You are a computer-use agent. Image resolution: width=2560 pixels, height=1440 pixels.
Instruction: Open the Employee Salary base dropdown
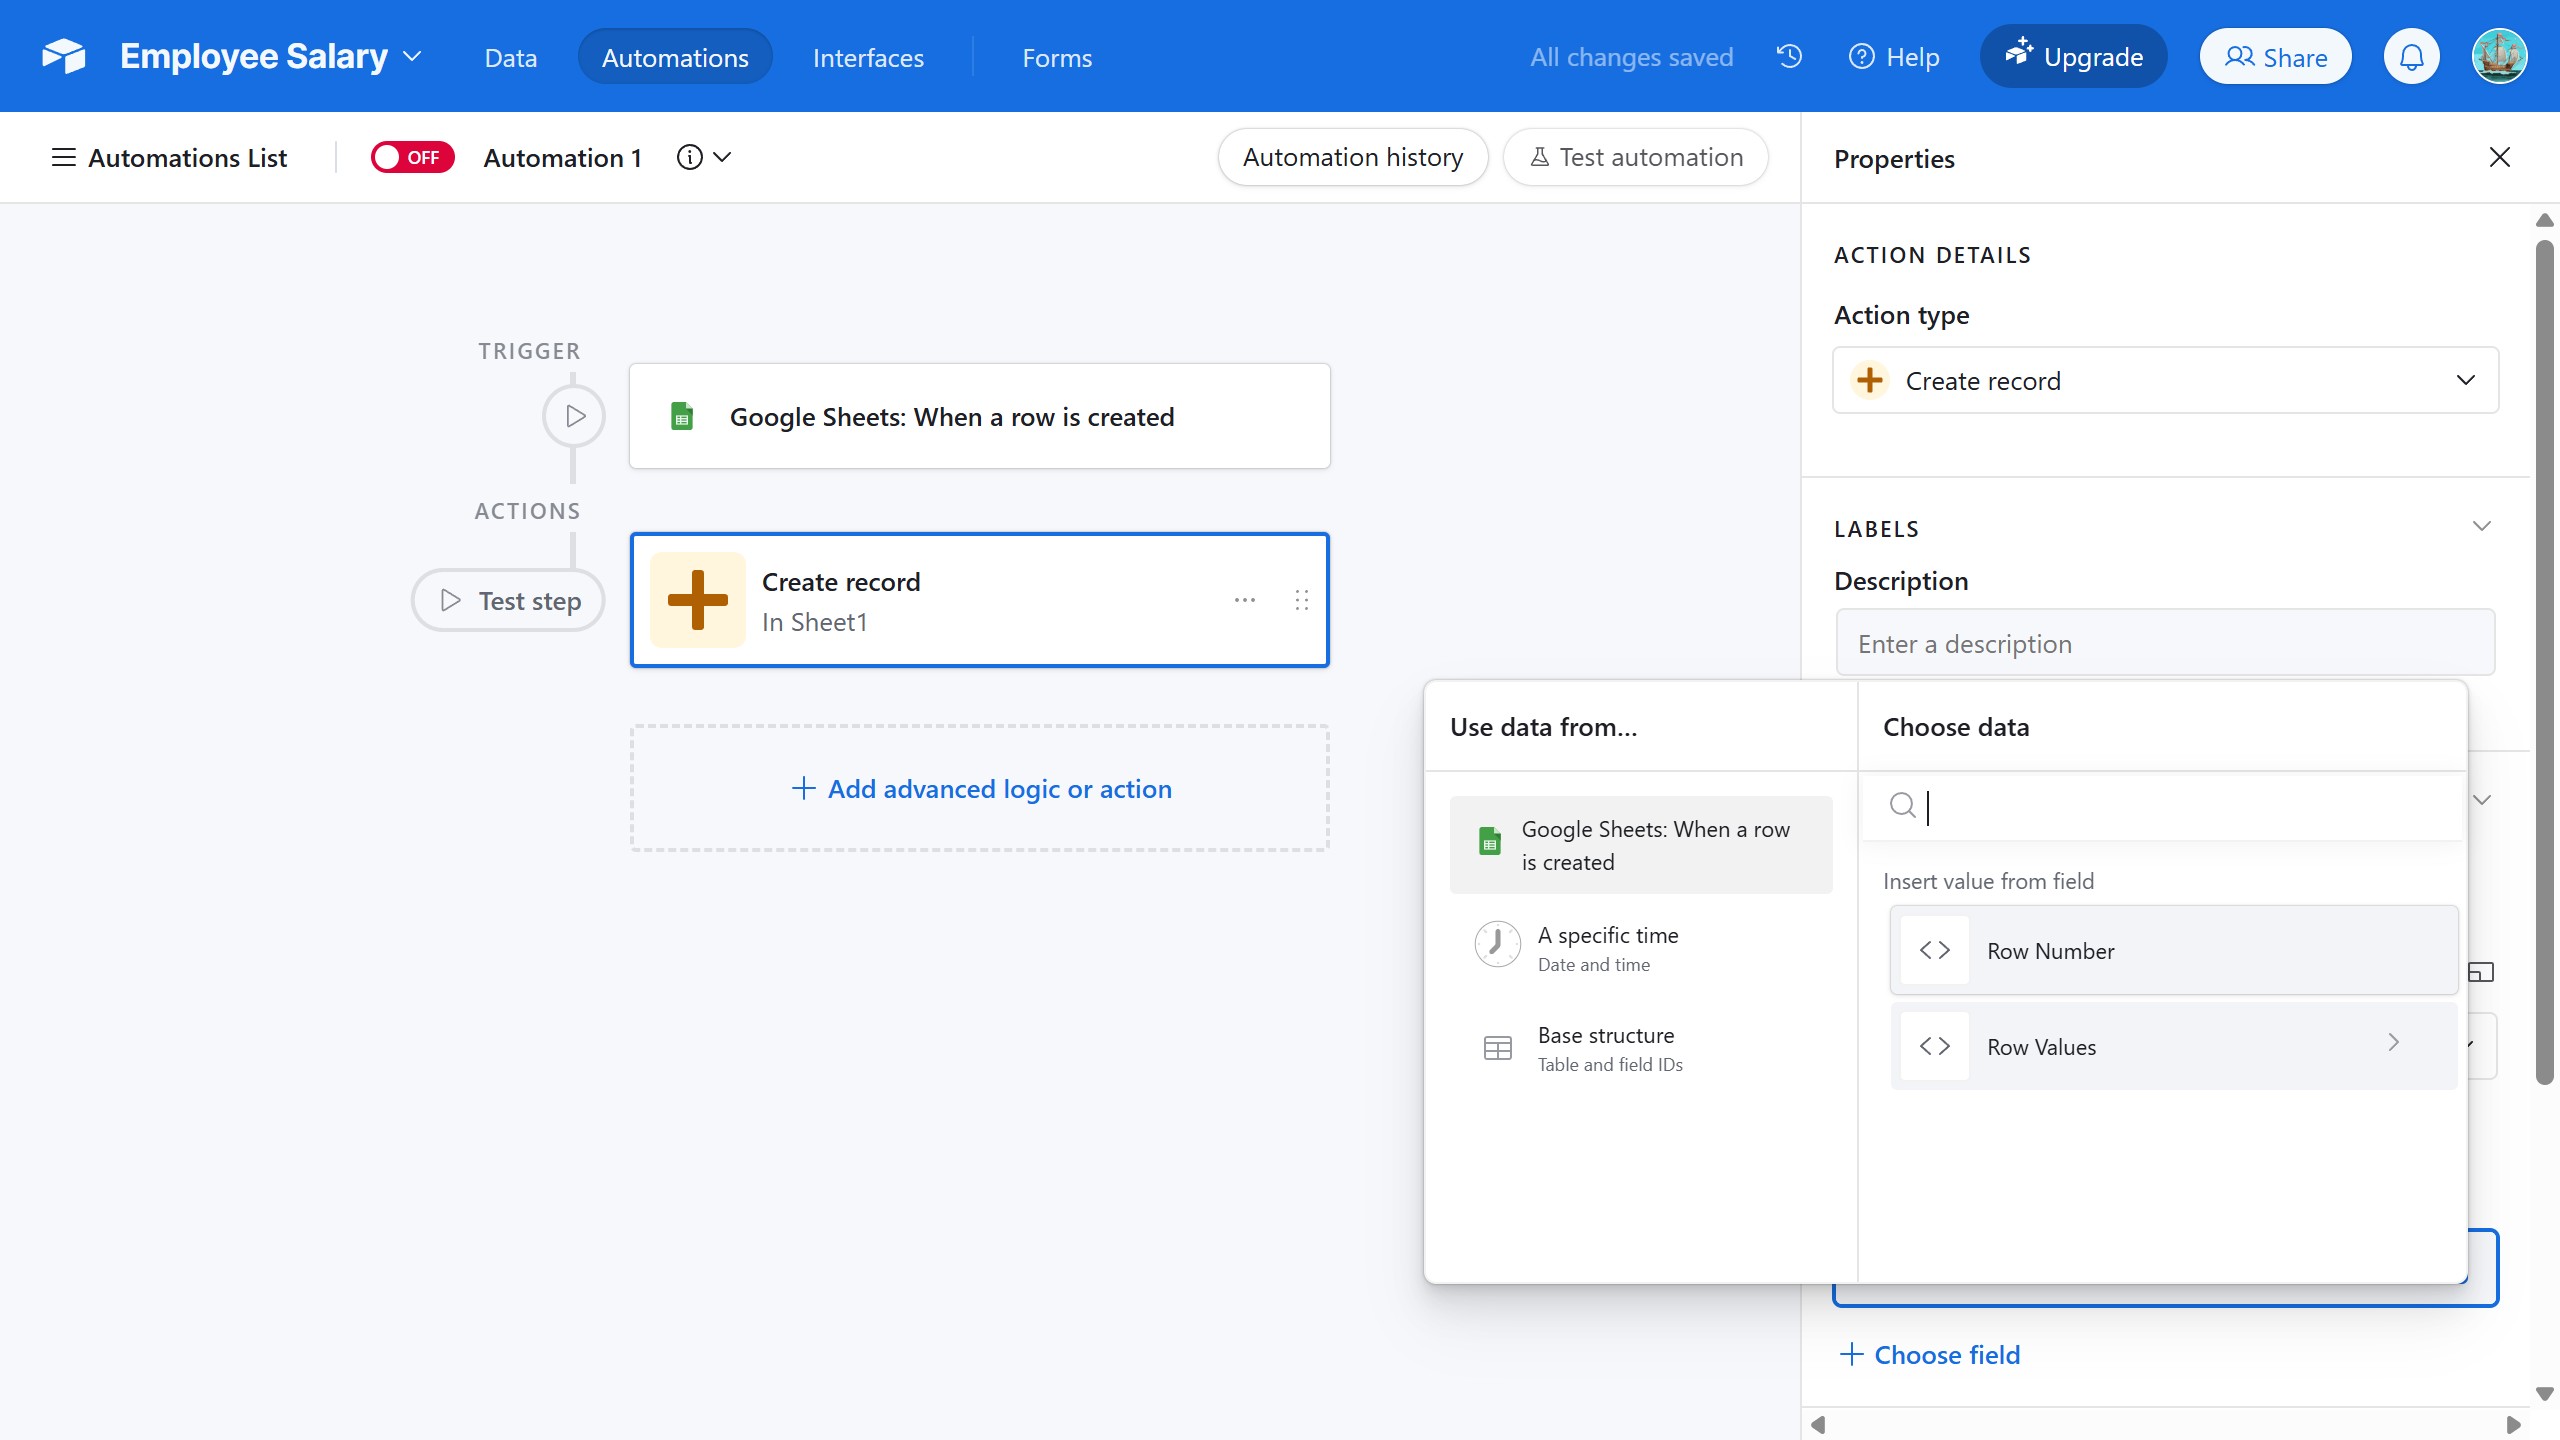click(271, 56)
